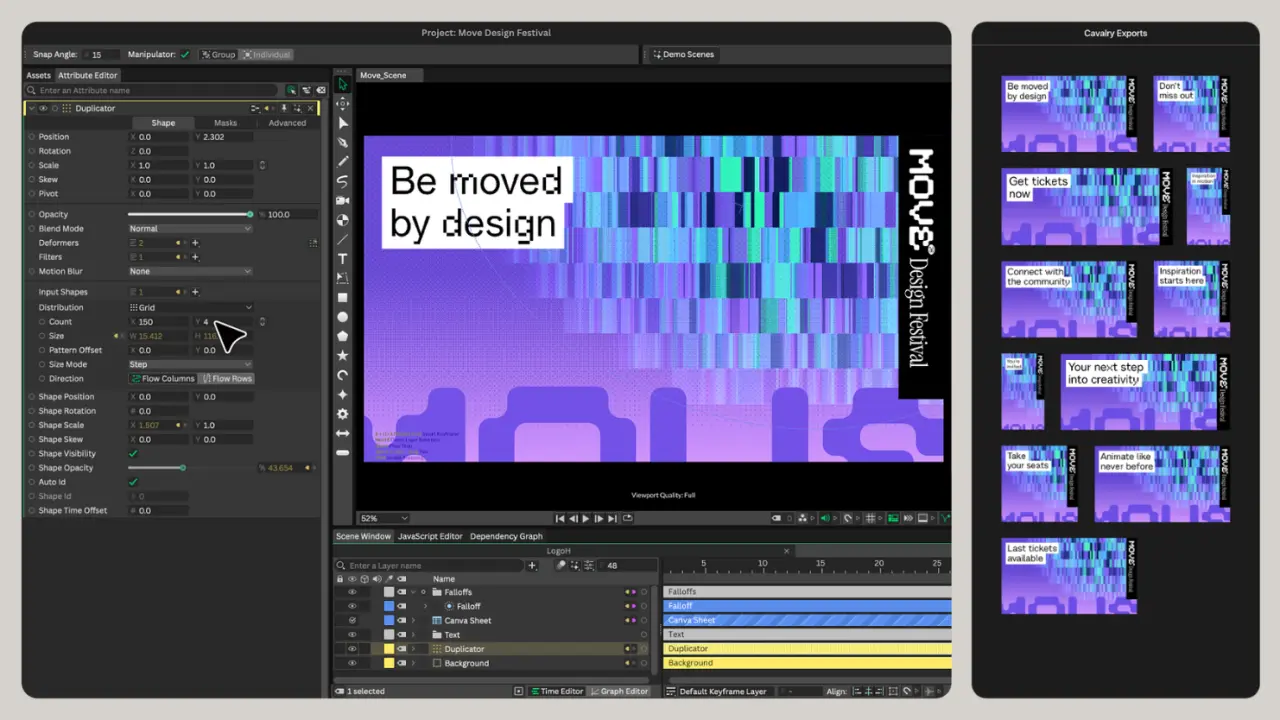1280x720 pixels.
Task: Toggle the viewport grid icon
Action: click(870, 518)
